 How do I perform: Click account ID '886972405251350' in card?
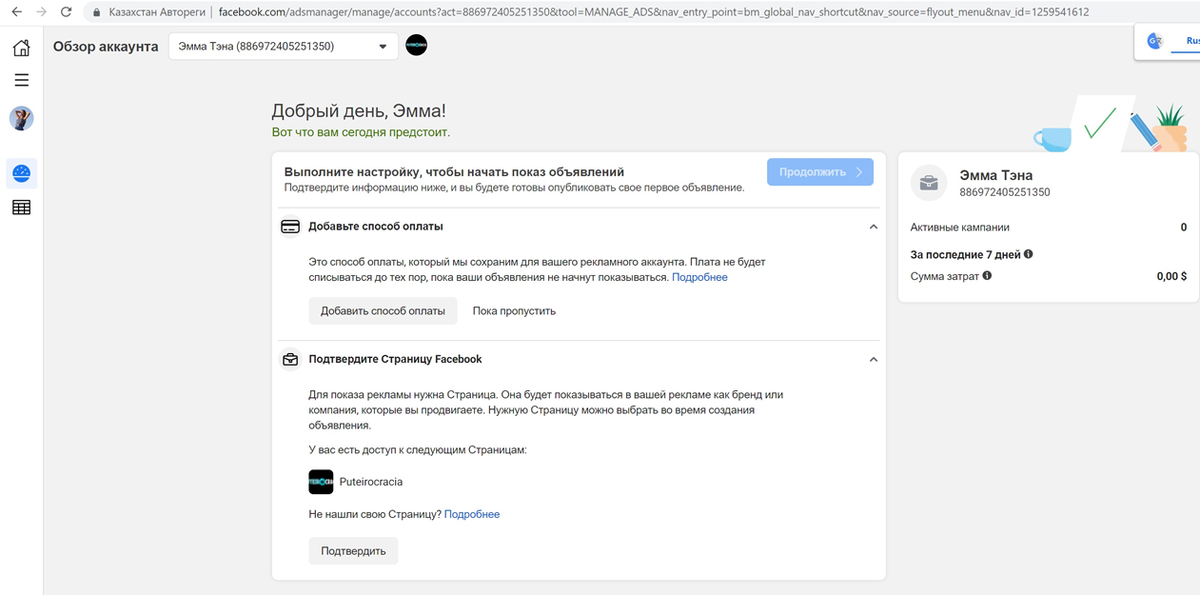click(x=1004, y=192)
